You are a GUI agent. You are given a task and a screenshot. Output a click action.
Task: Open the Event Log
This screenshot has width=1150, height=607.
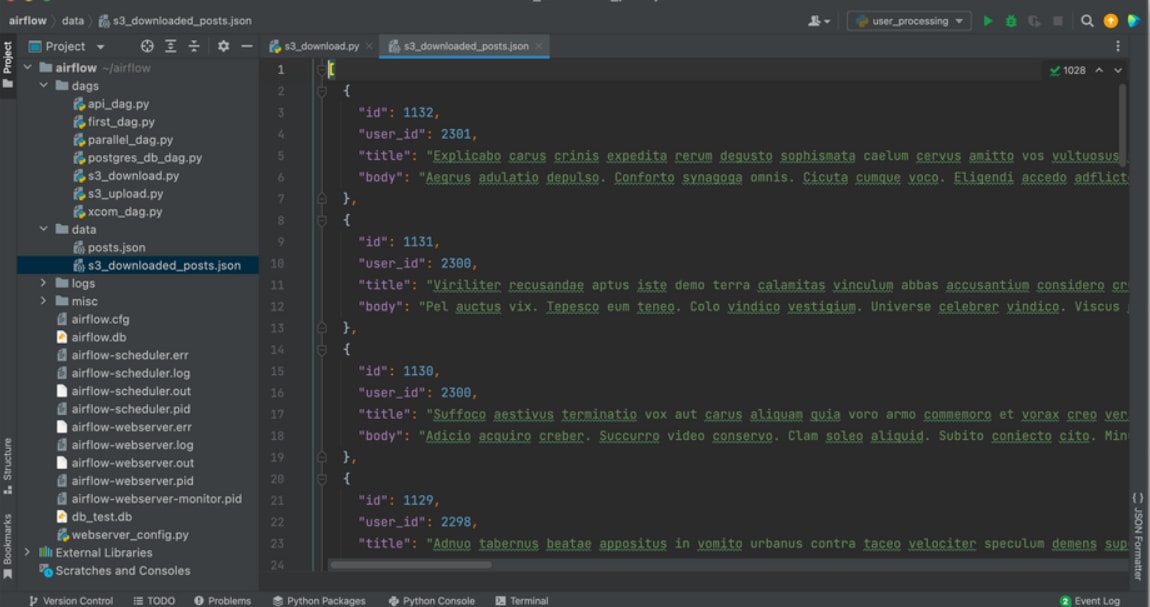(1091, 600)
